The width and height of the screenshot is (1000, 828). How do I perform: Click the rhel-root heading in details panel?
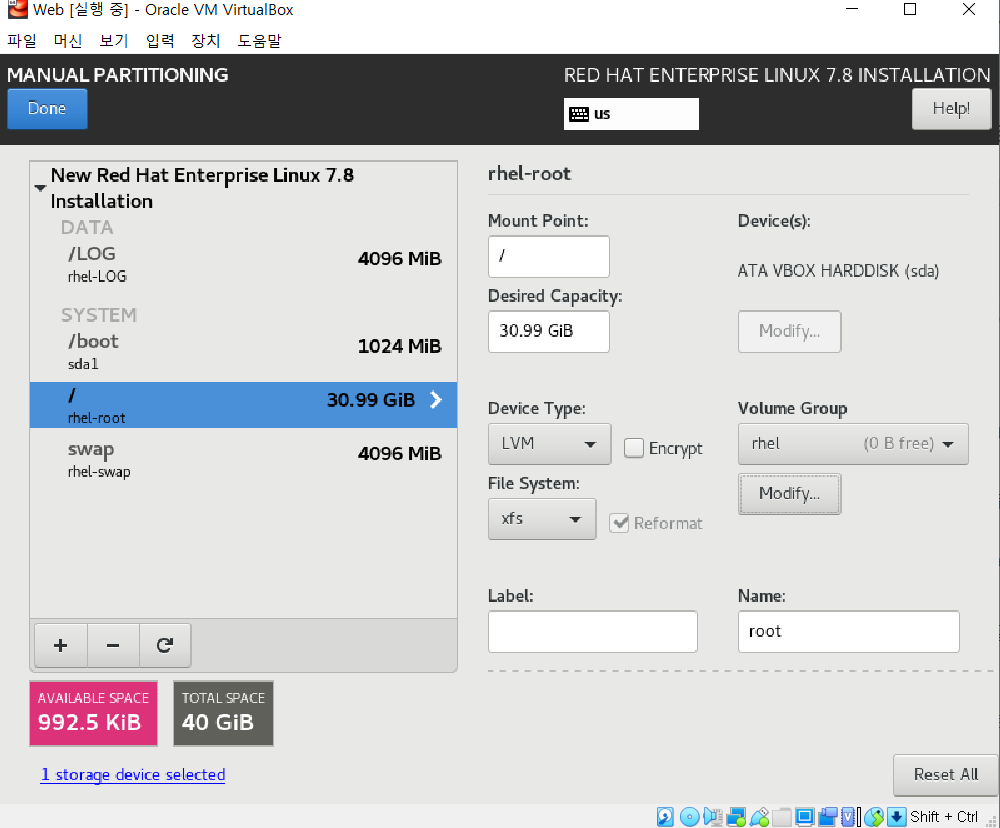tap(529, 174)
